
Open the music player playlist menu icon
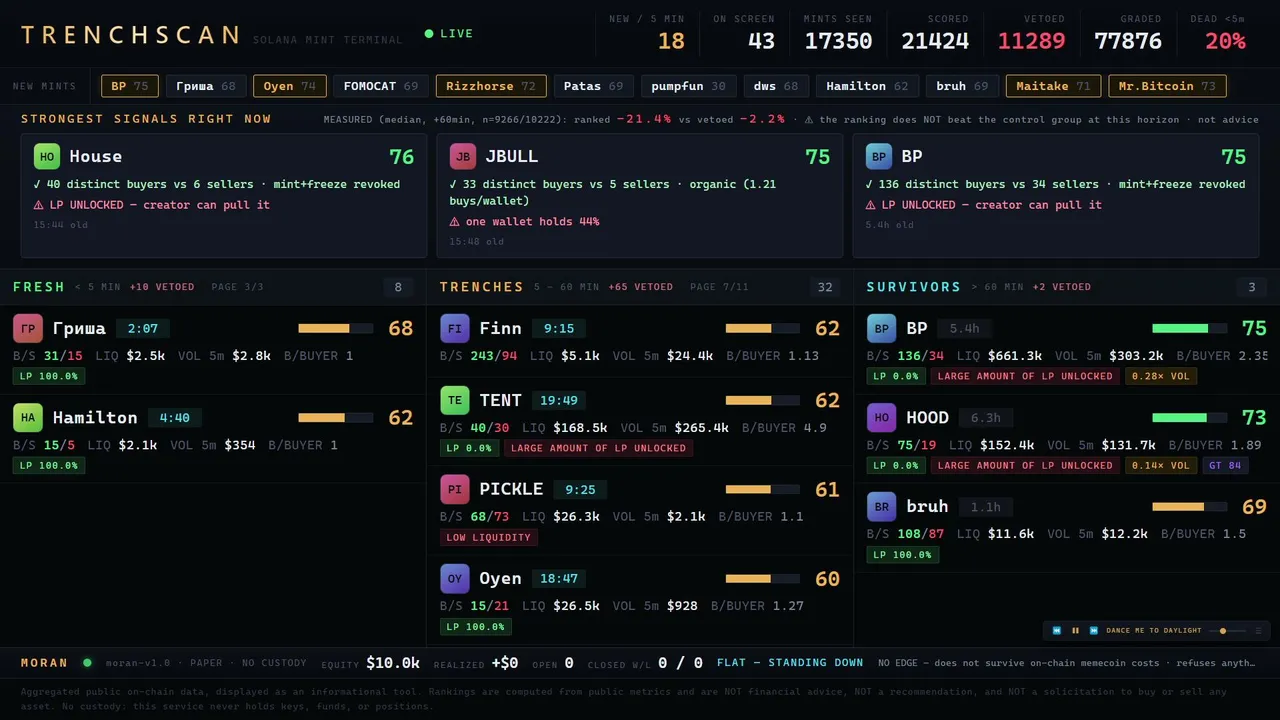[1258, 631]
